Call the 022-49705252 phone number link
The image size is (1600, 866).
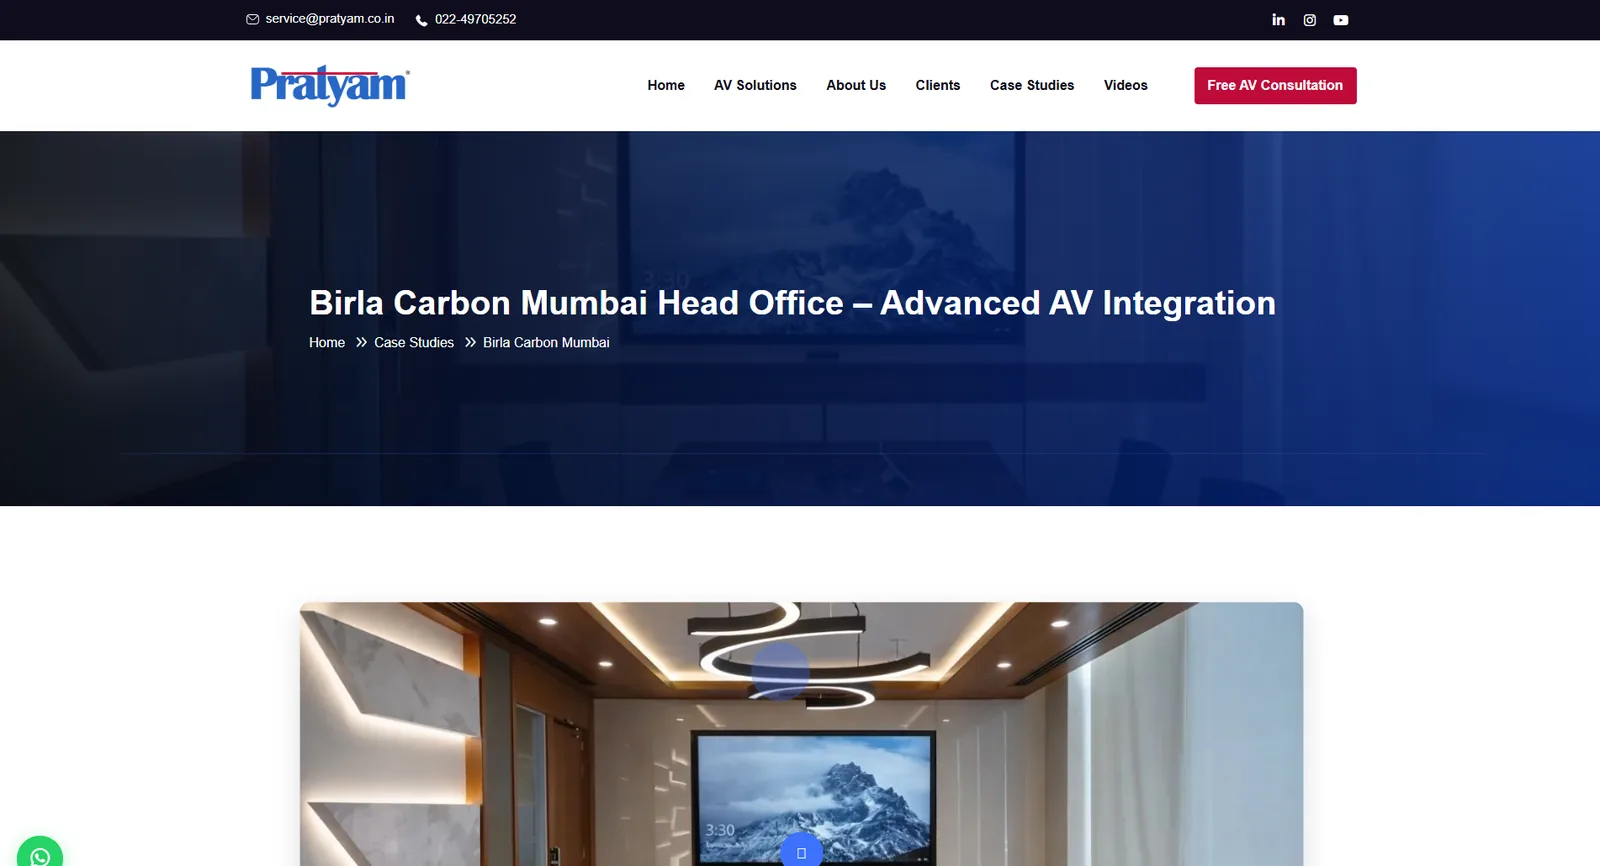point(476,19)
